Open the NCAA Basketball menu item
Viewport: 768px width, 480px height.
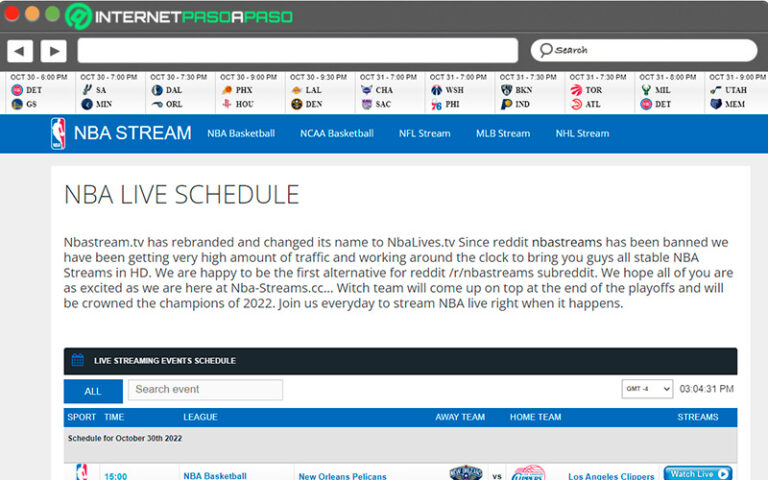pos(336,133)
